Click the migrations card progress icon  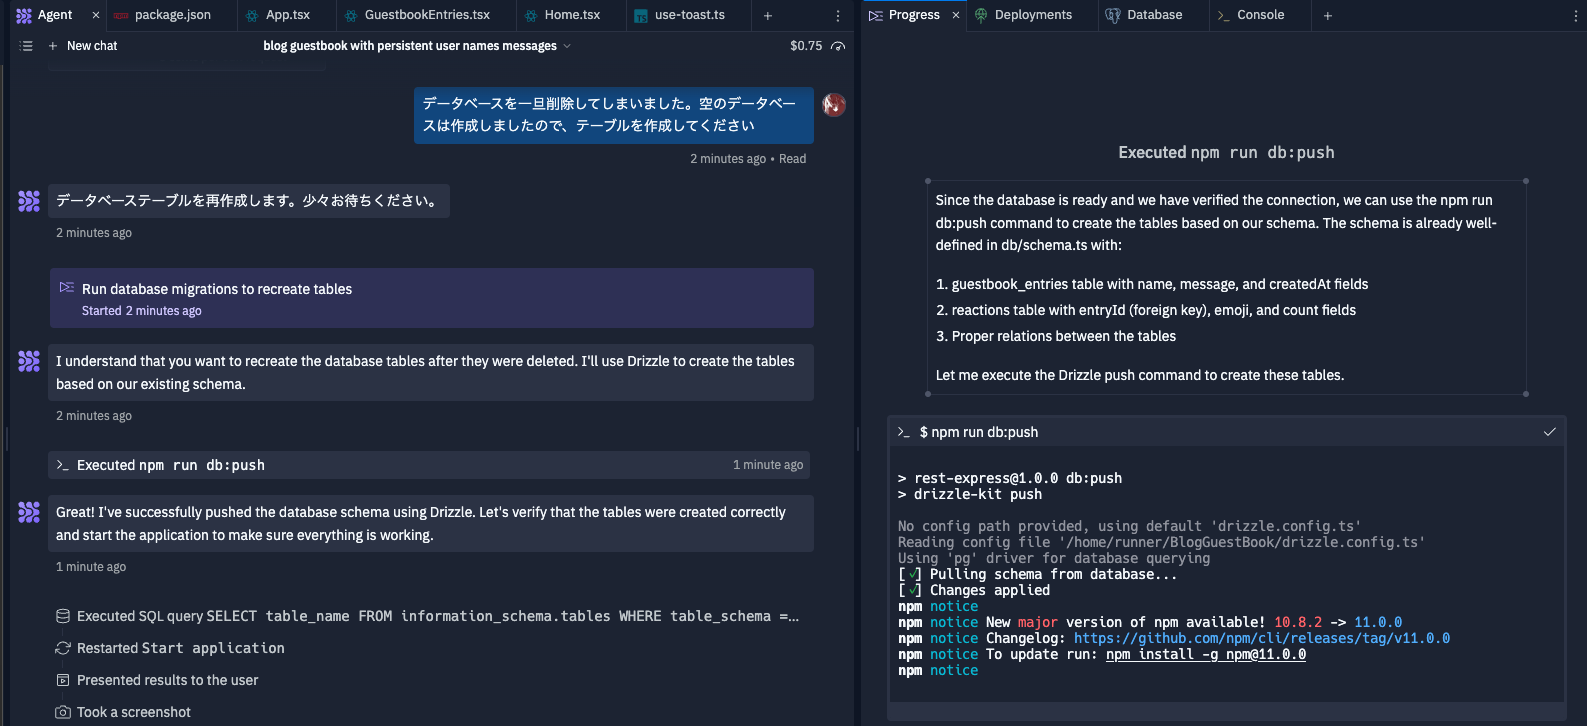coord(67,287)
